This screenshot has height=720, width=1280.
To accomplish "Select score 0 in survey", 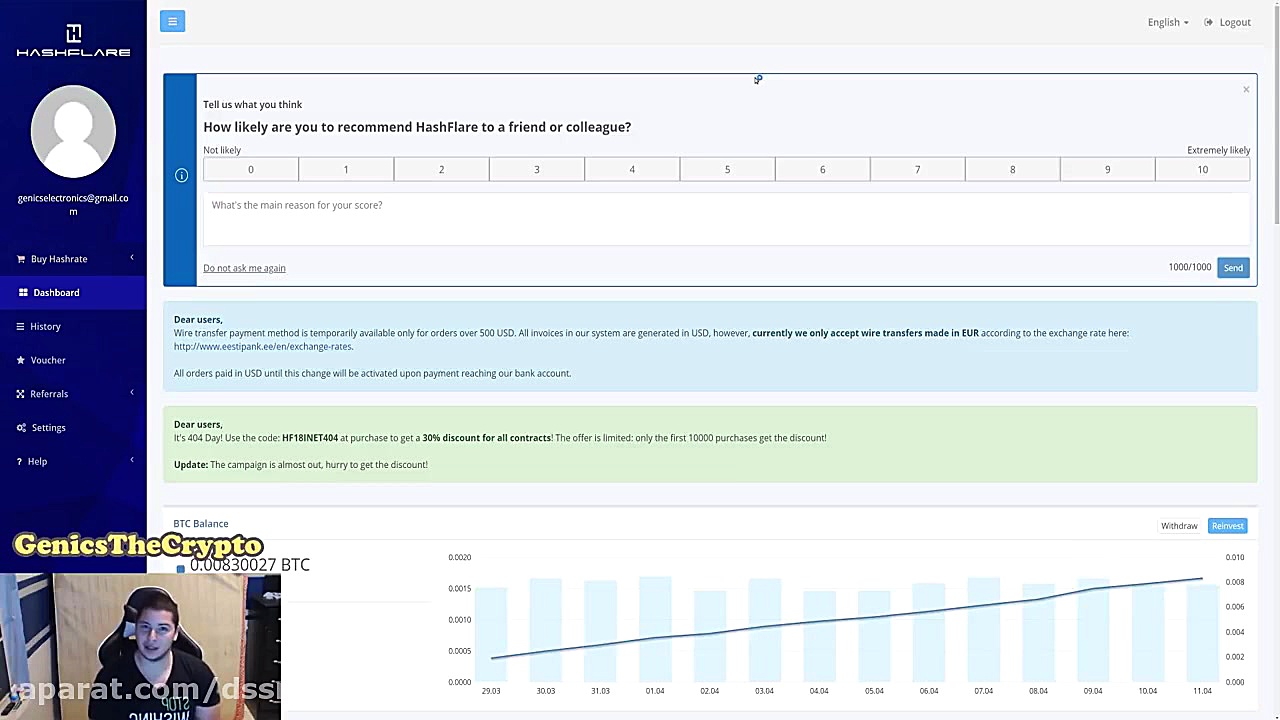I will 251,170.
